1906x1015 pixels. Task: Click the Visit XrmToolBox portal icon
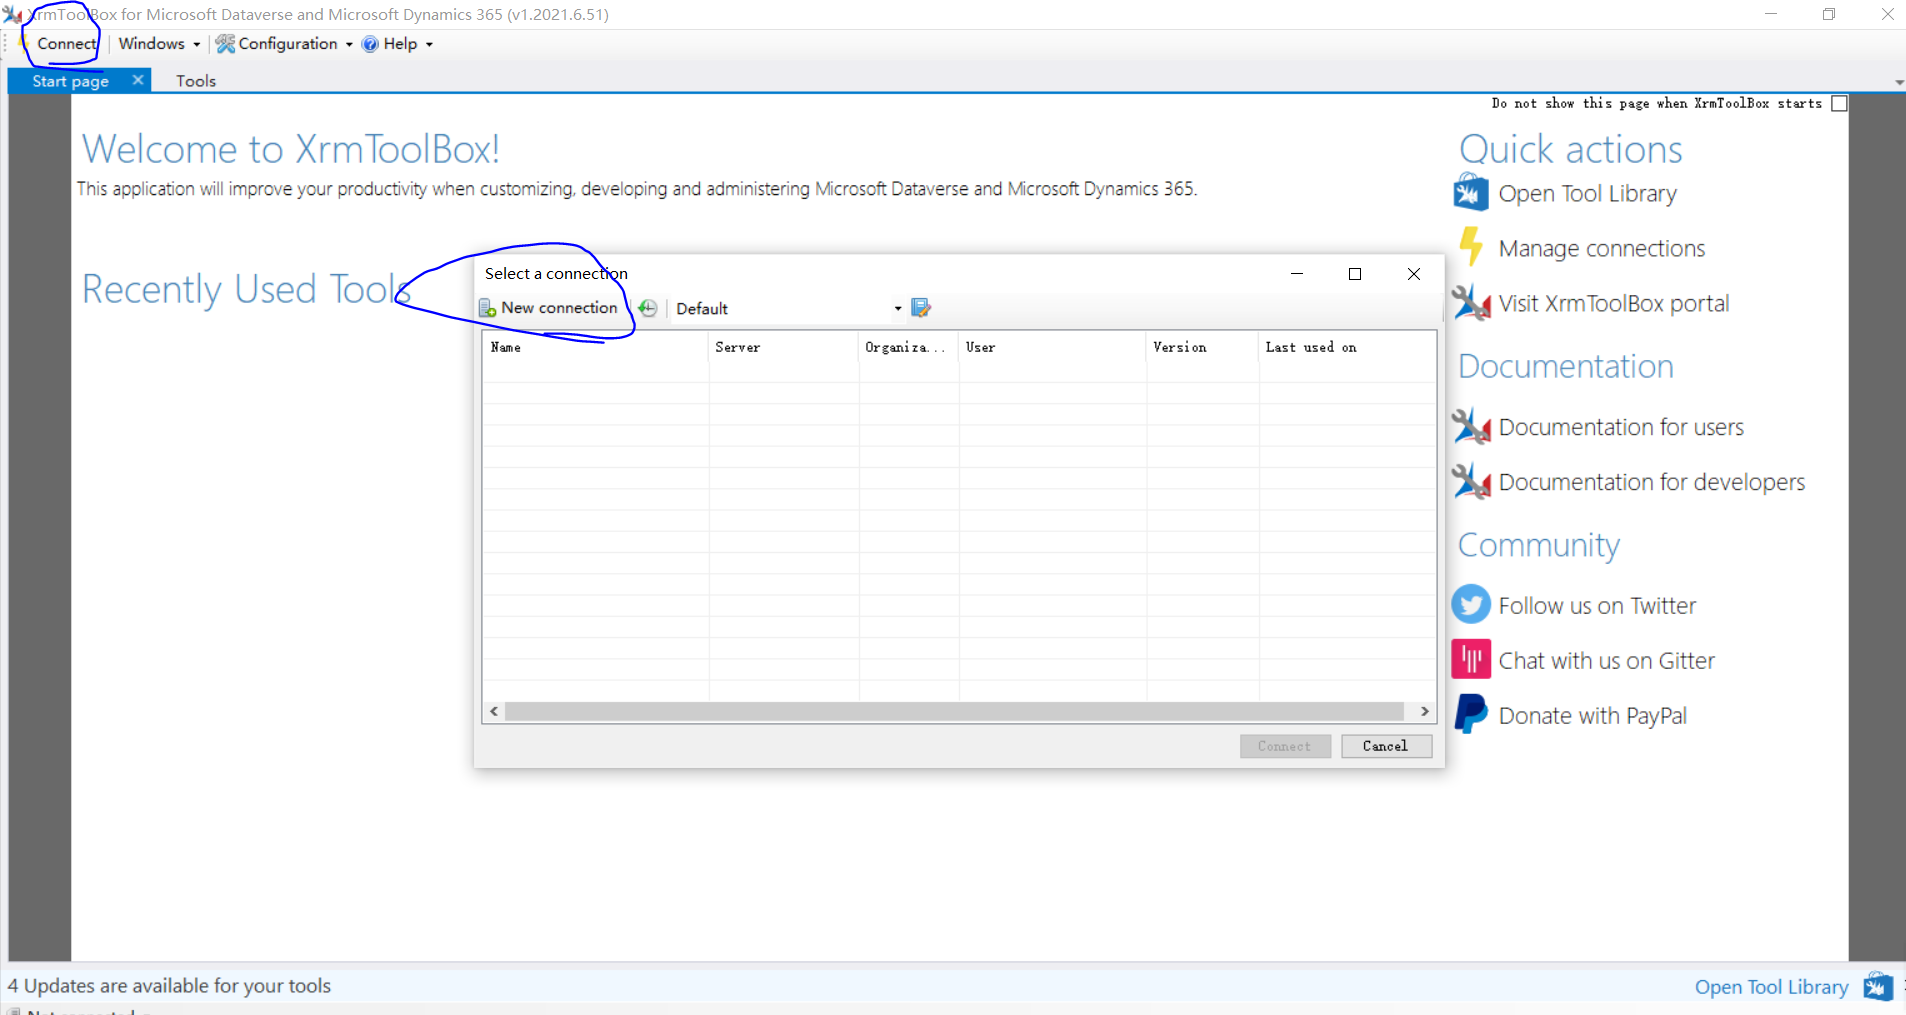[x=1471, y=302]
